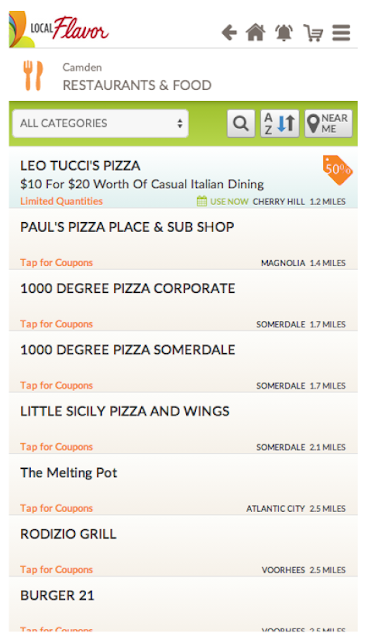The width and height of the screenshot is (368, 640).
Task: Tap for Coupons under The Melting Pot
Action: [57, 508]
